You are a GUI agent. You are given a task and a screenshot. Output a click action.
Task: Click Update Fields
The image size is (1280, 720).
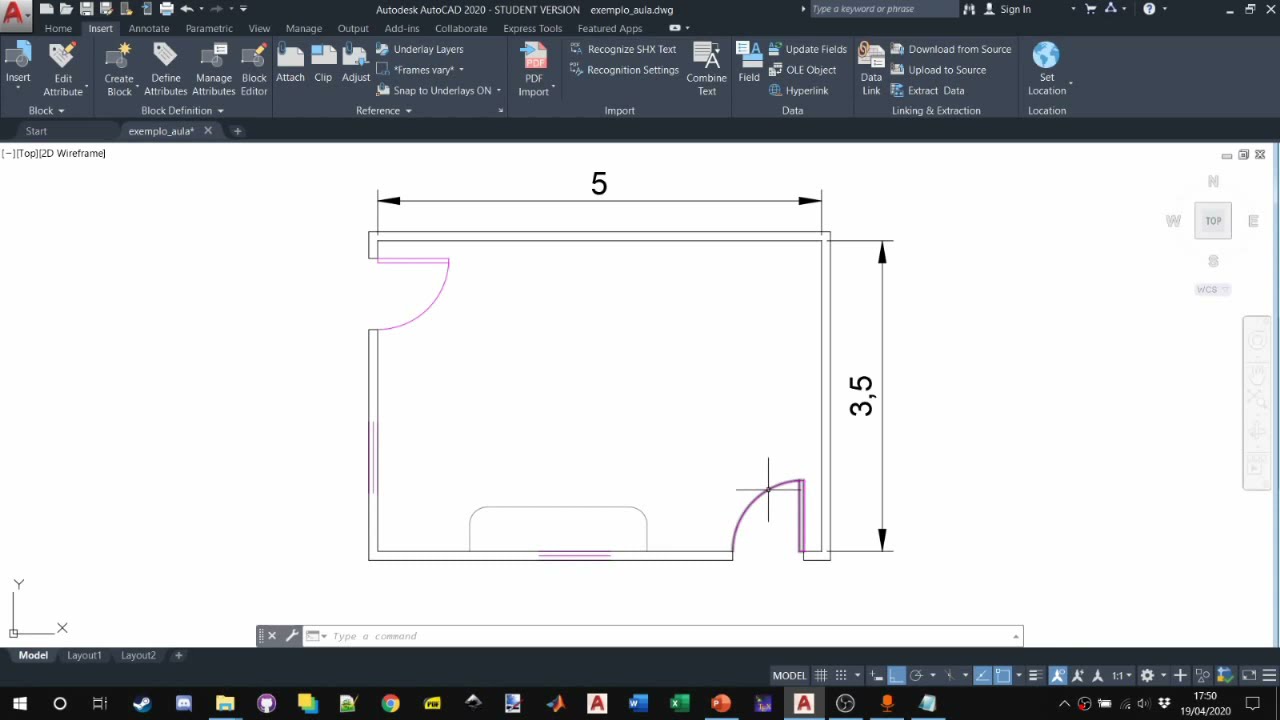807,49
